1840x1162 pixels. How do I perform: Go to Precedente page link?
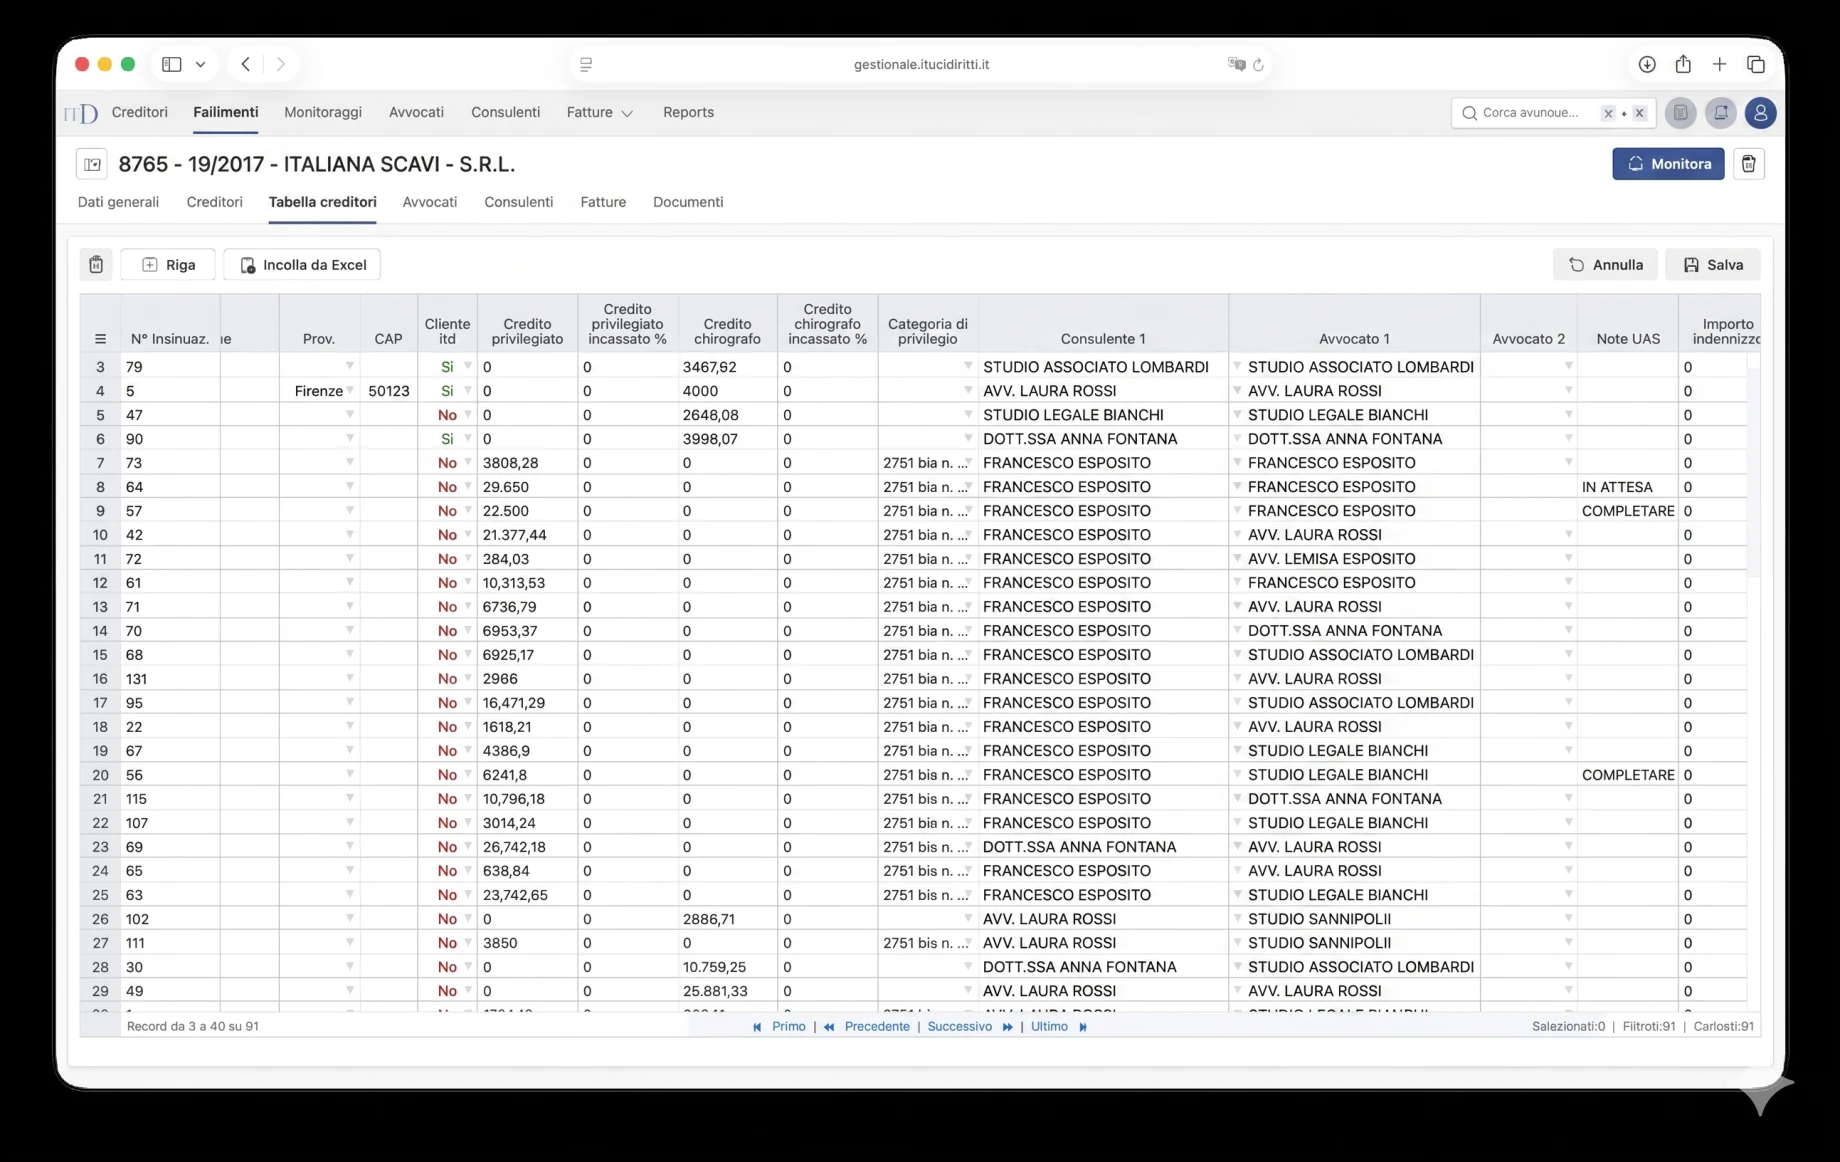(877, 1027)
